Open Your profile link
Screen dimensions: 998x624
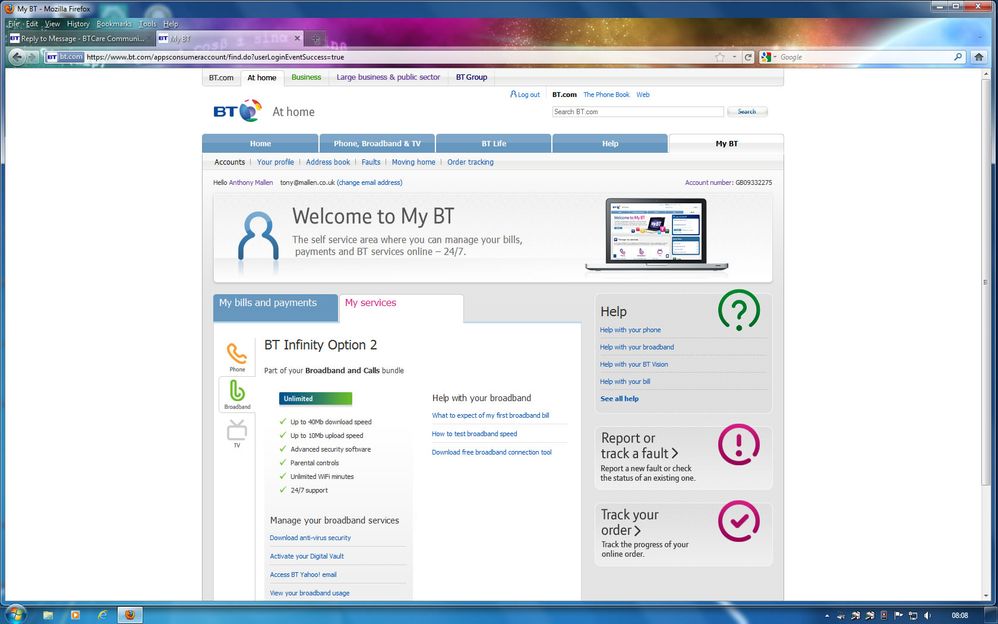(275, 162)
